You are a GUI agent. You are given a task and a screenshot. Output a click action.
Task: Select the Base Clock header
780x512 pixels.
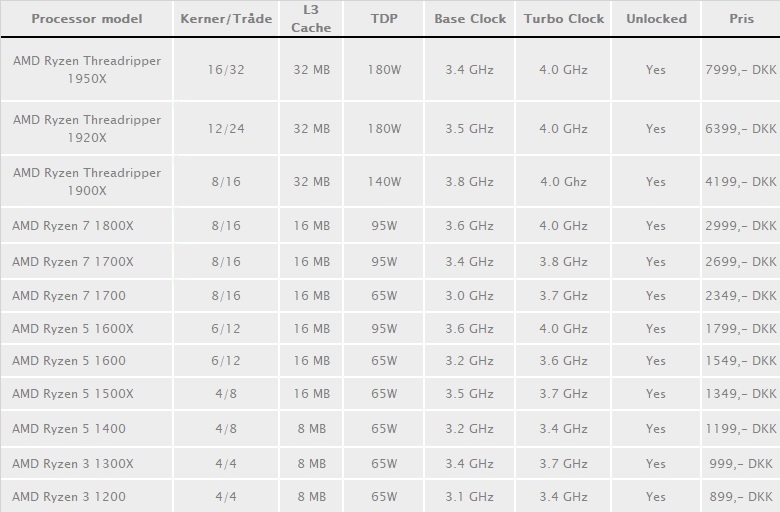pyautogui.click(x=470, y=19)
